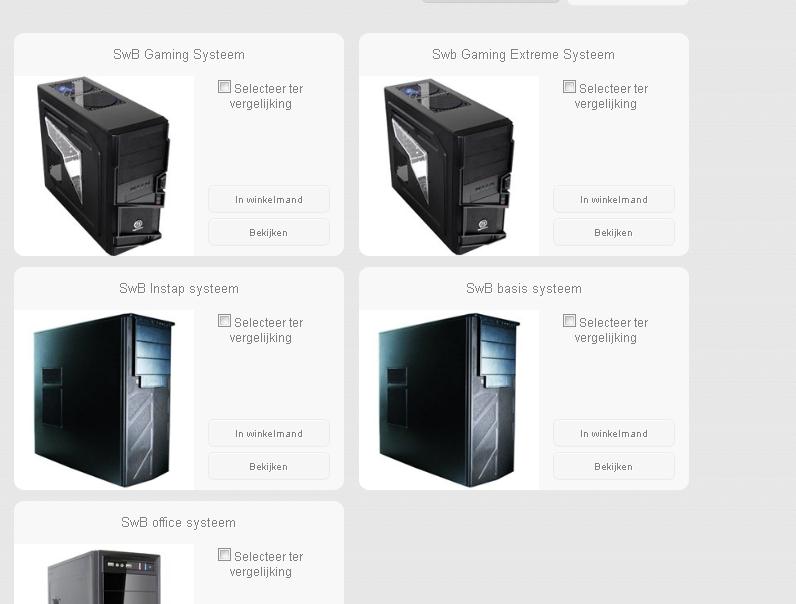Open the SwB Gaming Systeem case image
796x604 pixels.
(104, 166)
